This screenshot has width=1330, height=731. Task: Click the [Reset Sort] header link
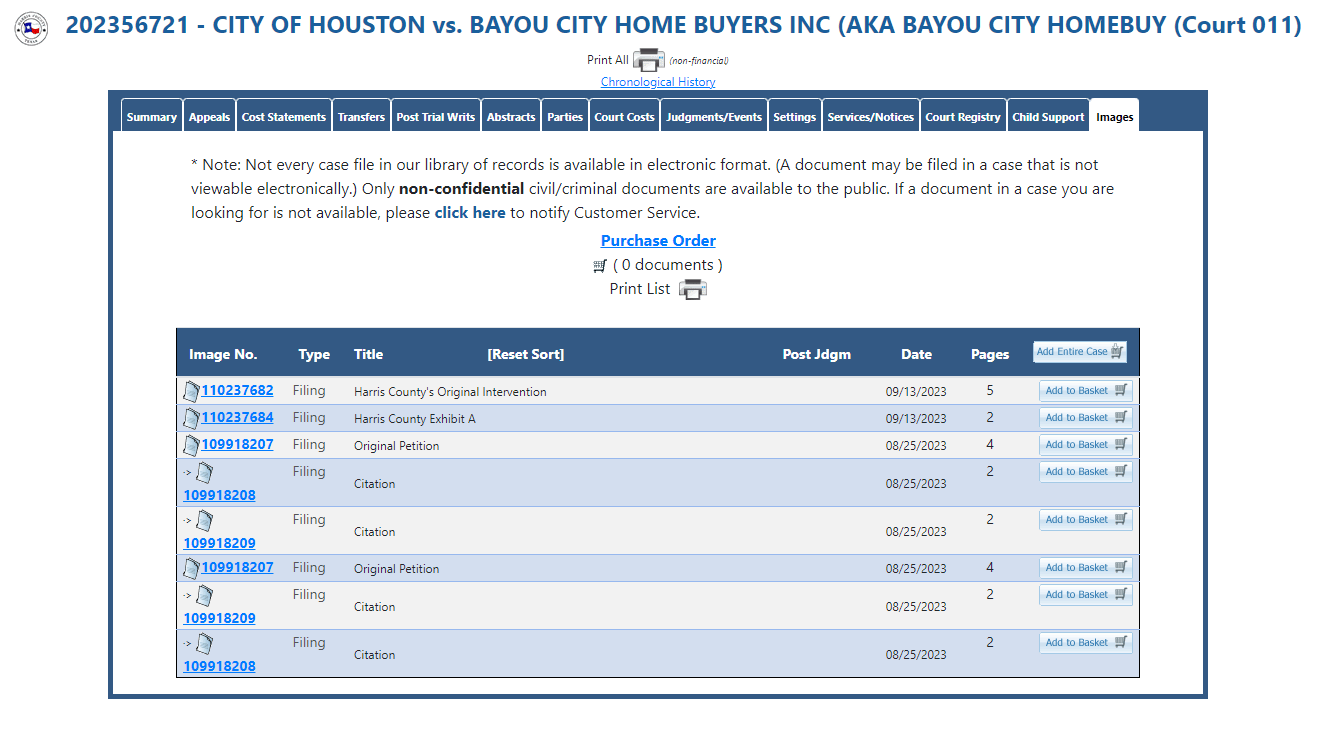click(x=526, y=354)
